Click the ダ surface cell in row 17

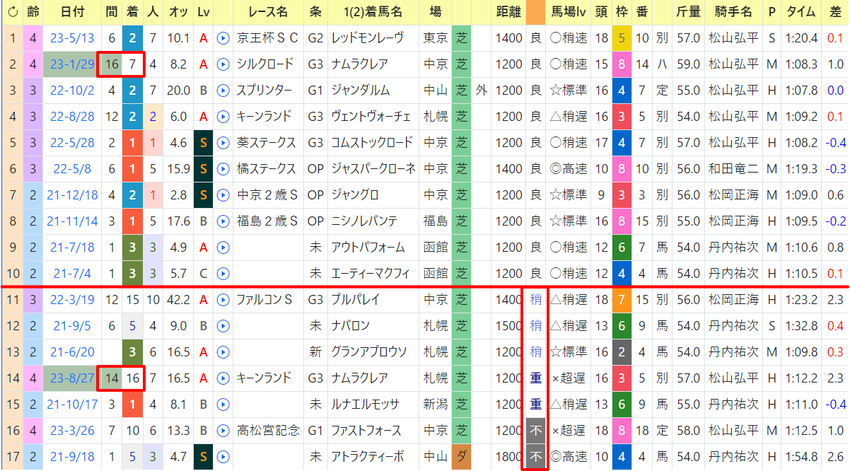(461, 457)
